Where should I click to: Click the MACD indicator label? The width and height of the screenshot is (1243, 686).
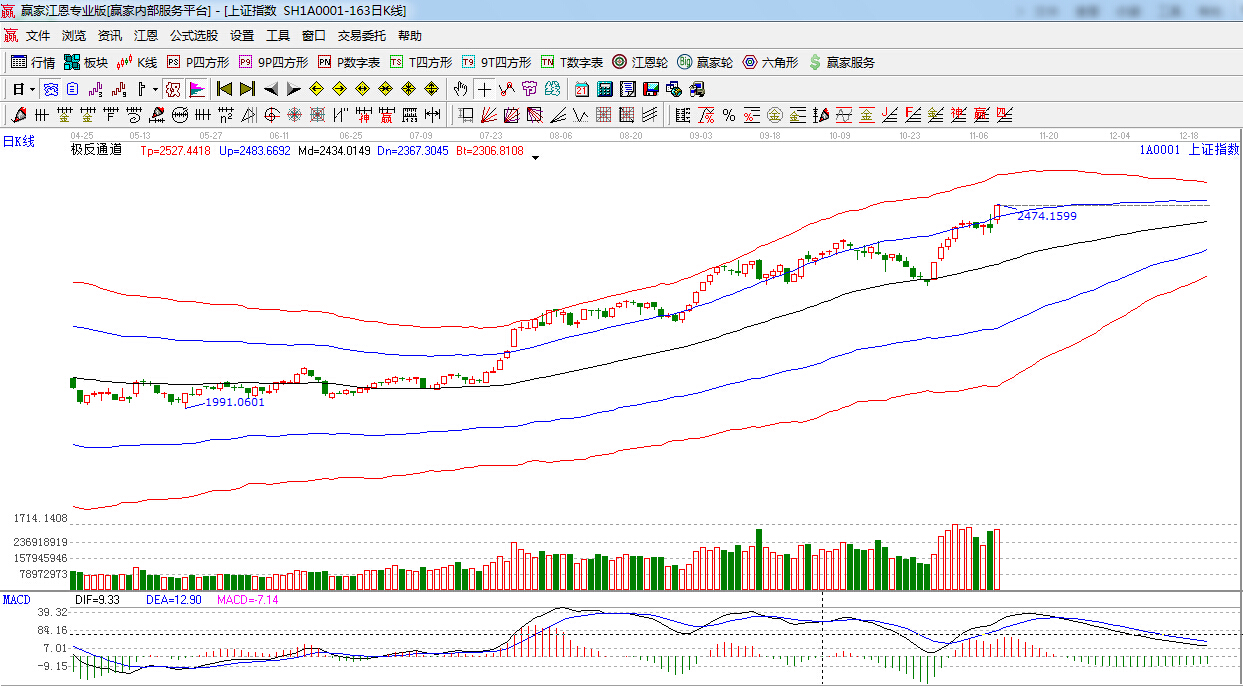[16, 599]
